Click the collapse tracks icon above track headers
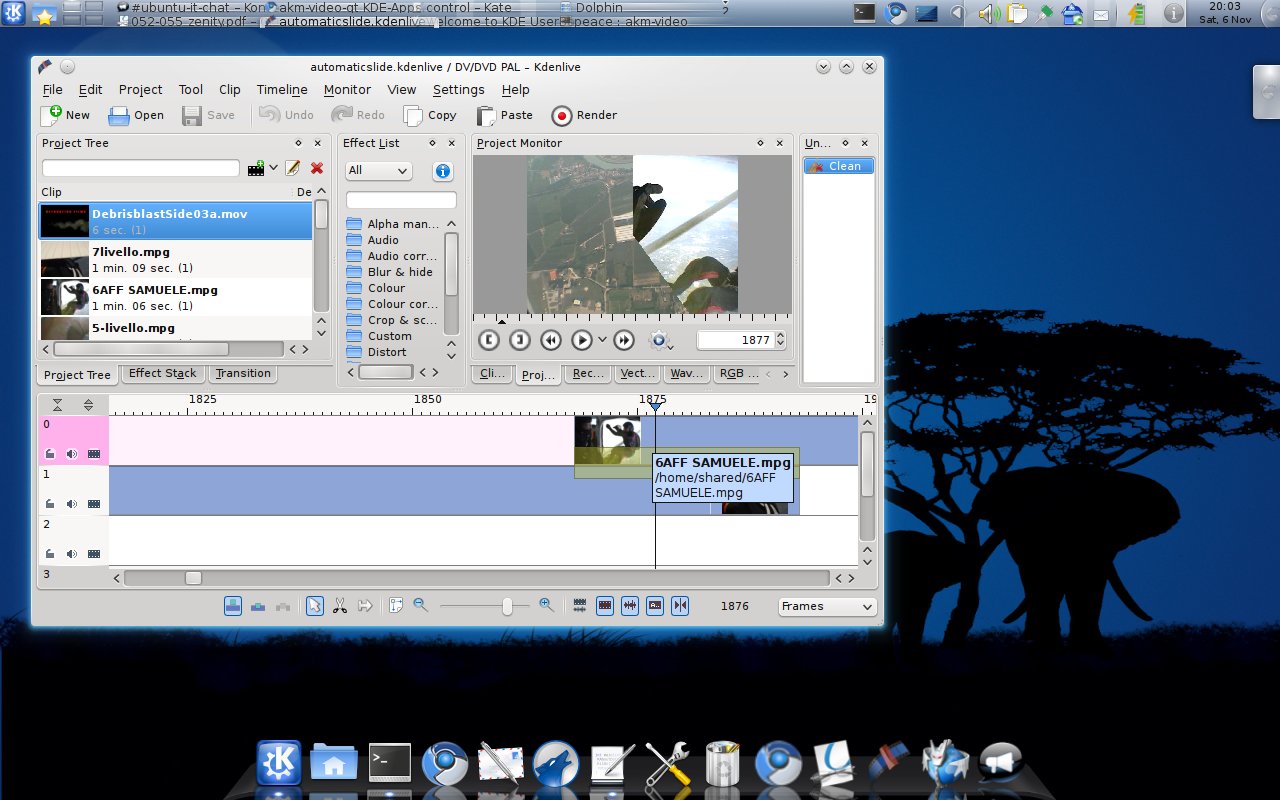Viewport: 1280px width, 800px height. [x=57, y=405]
